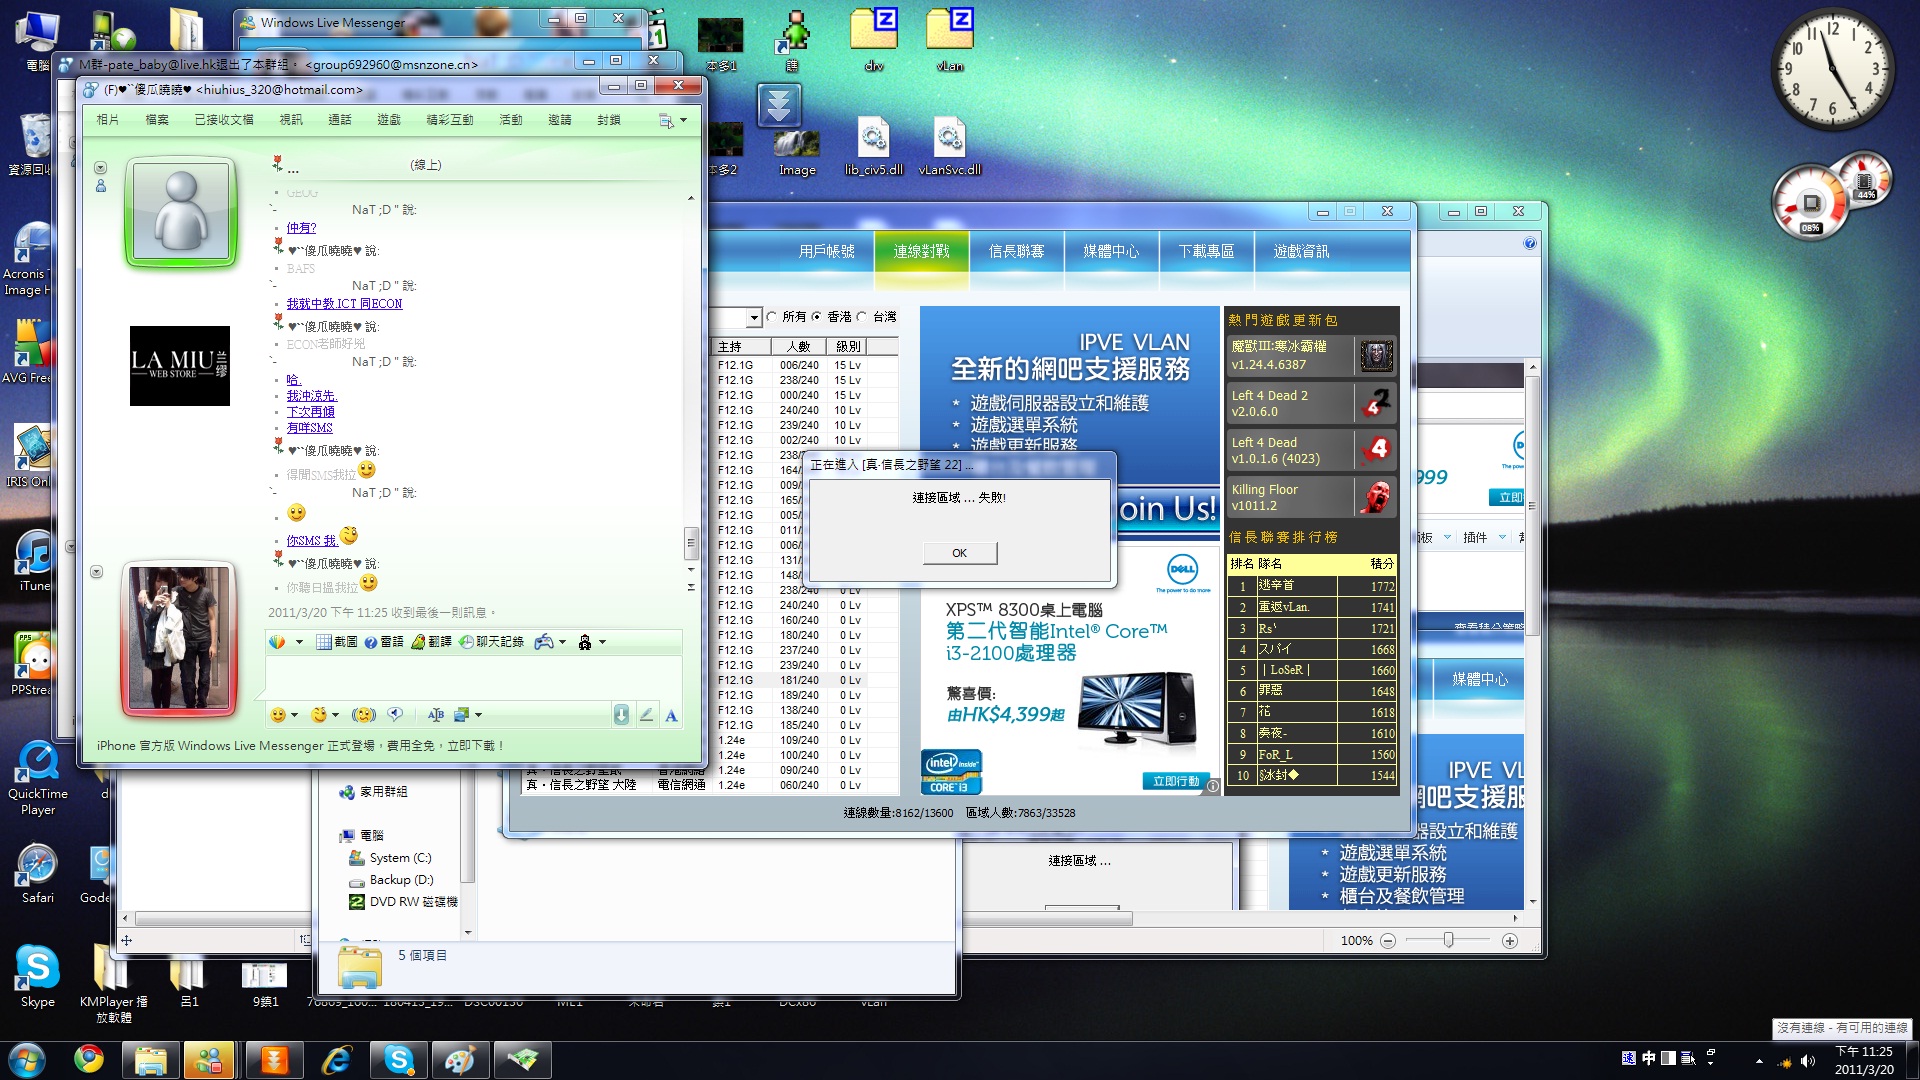The height and width of the screenshot is (1080, 1920).
Task: Expand the smiley emoticon picker dropdown
Action: click(294, 715)
